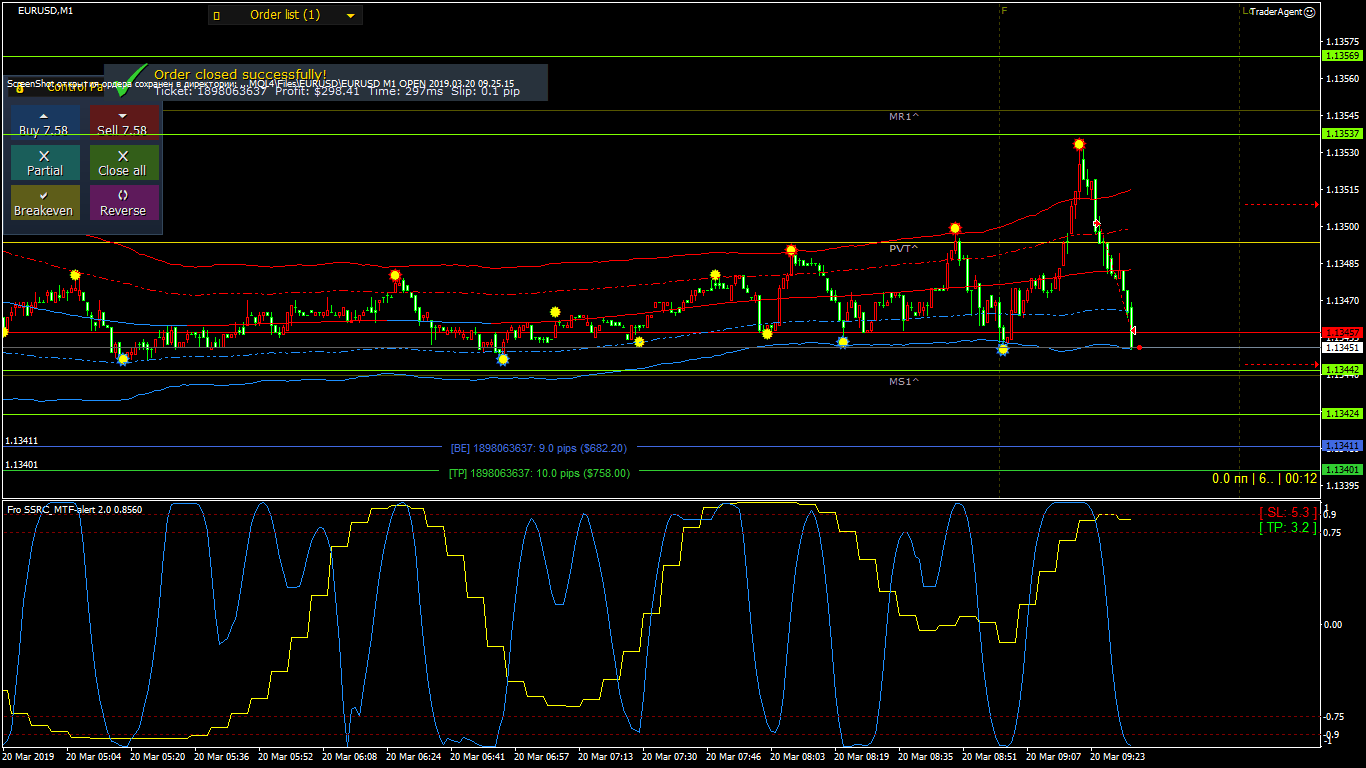Select the 1.13424 green price label
1366x768 pixels.
coord(1343,413)
